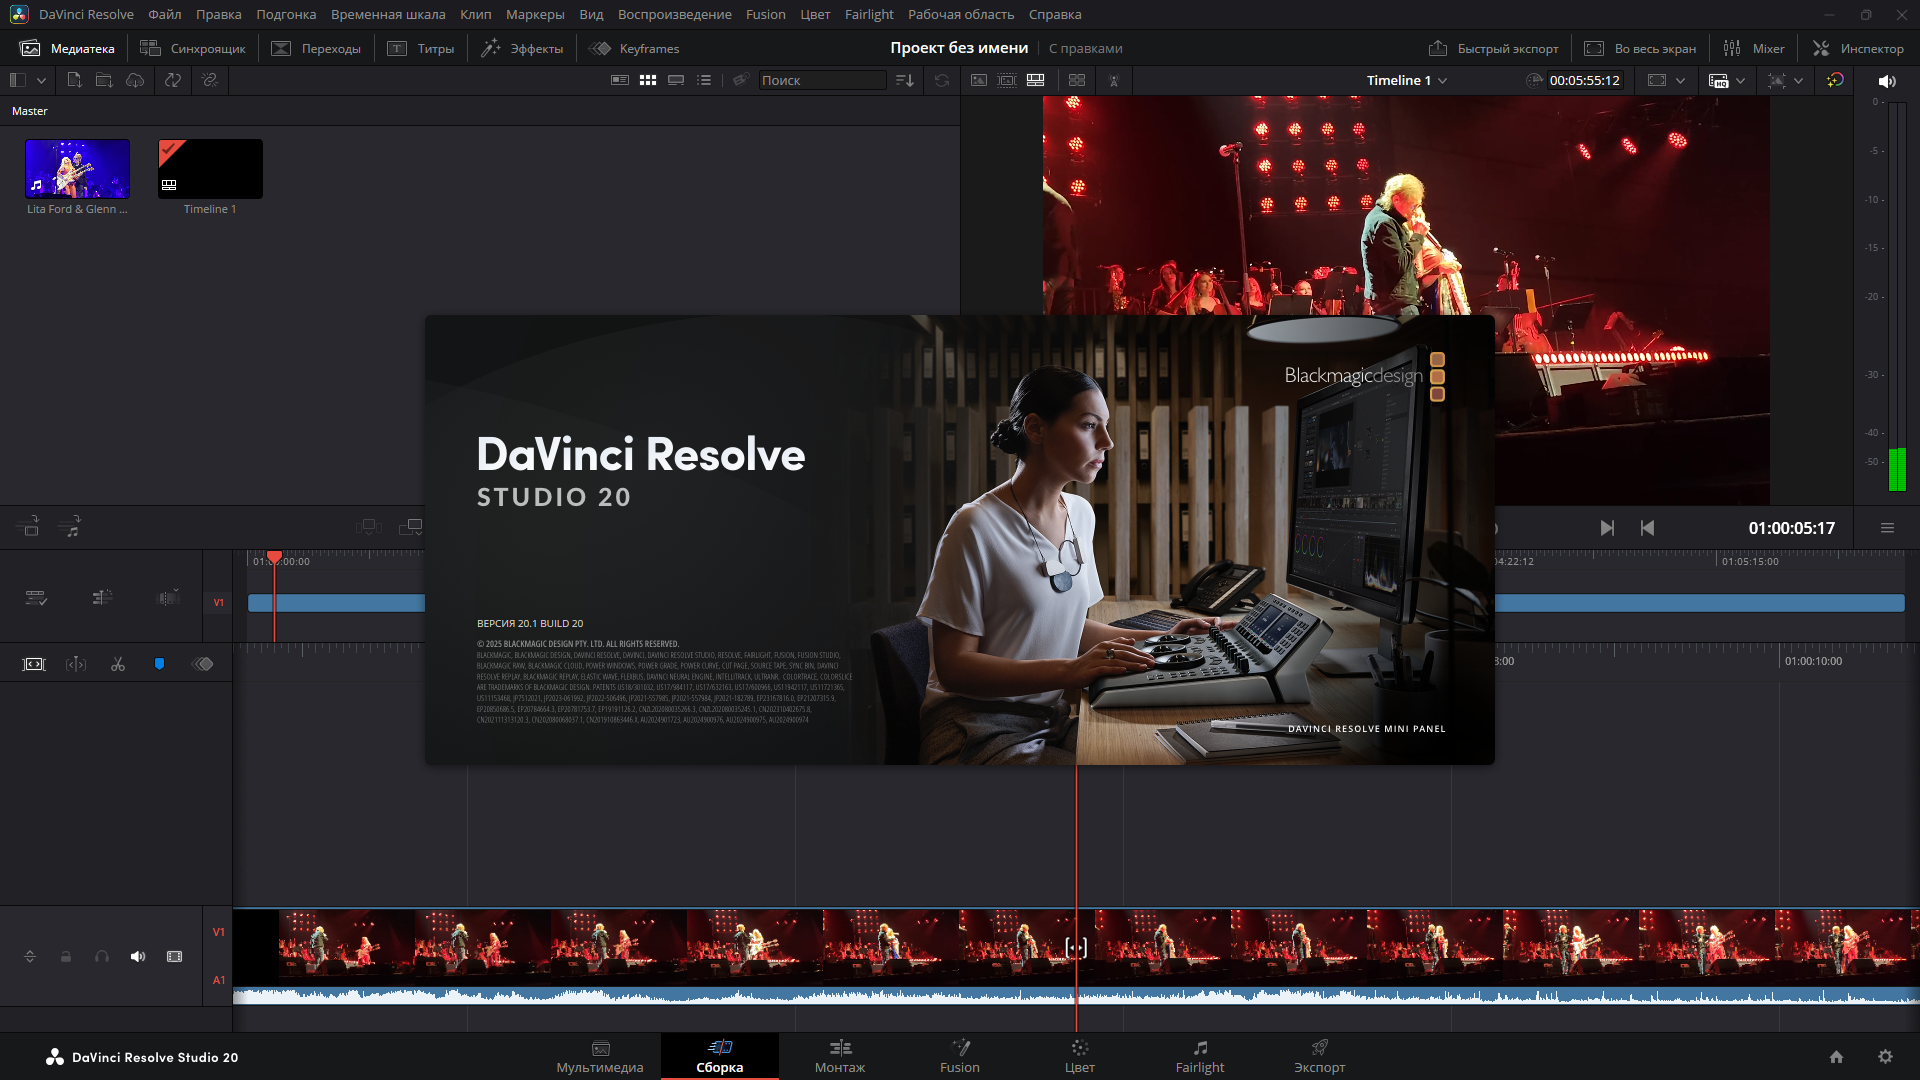Switch media pool to list view

click(x=704, y=80)
